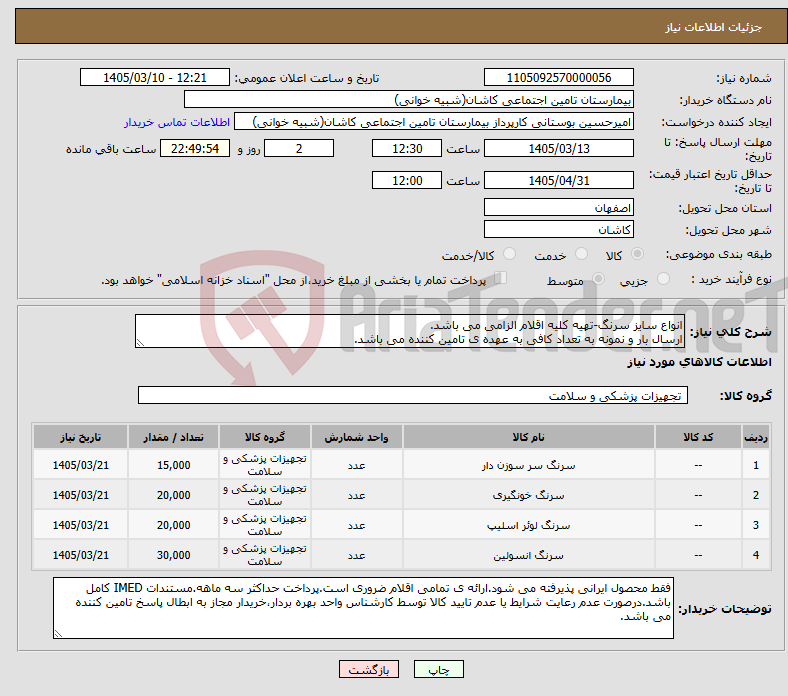Click the quantity 20,000 in سرنگ خونگیری row
Viewport: 788px width, 696px height.
[x=173, y=495]
